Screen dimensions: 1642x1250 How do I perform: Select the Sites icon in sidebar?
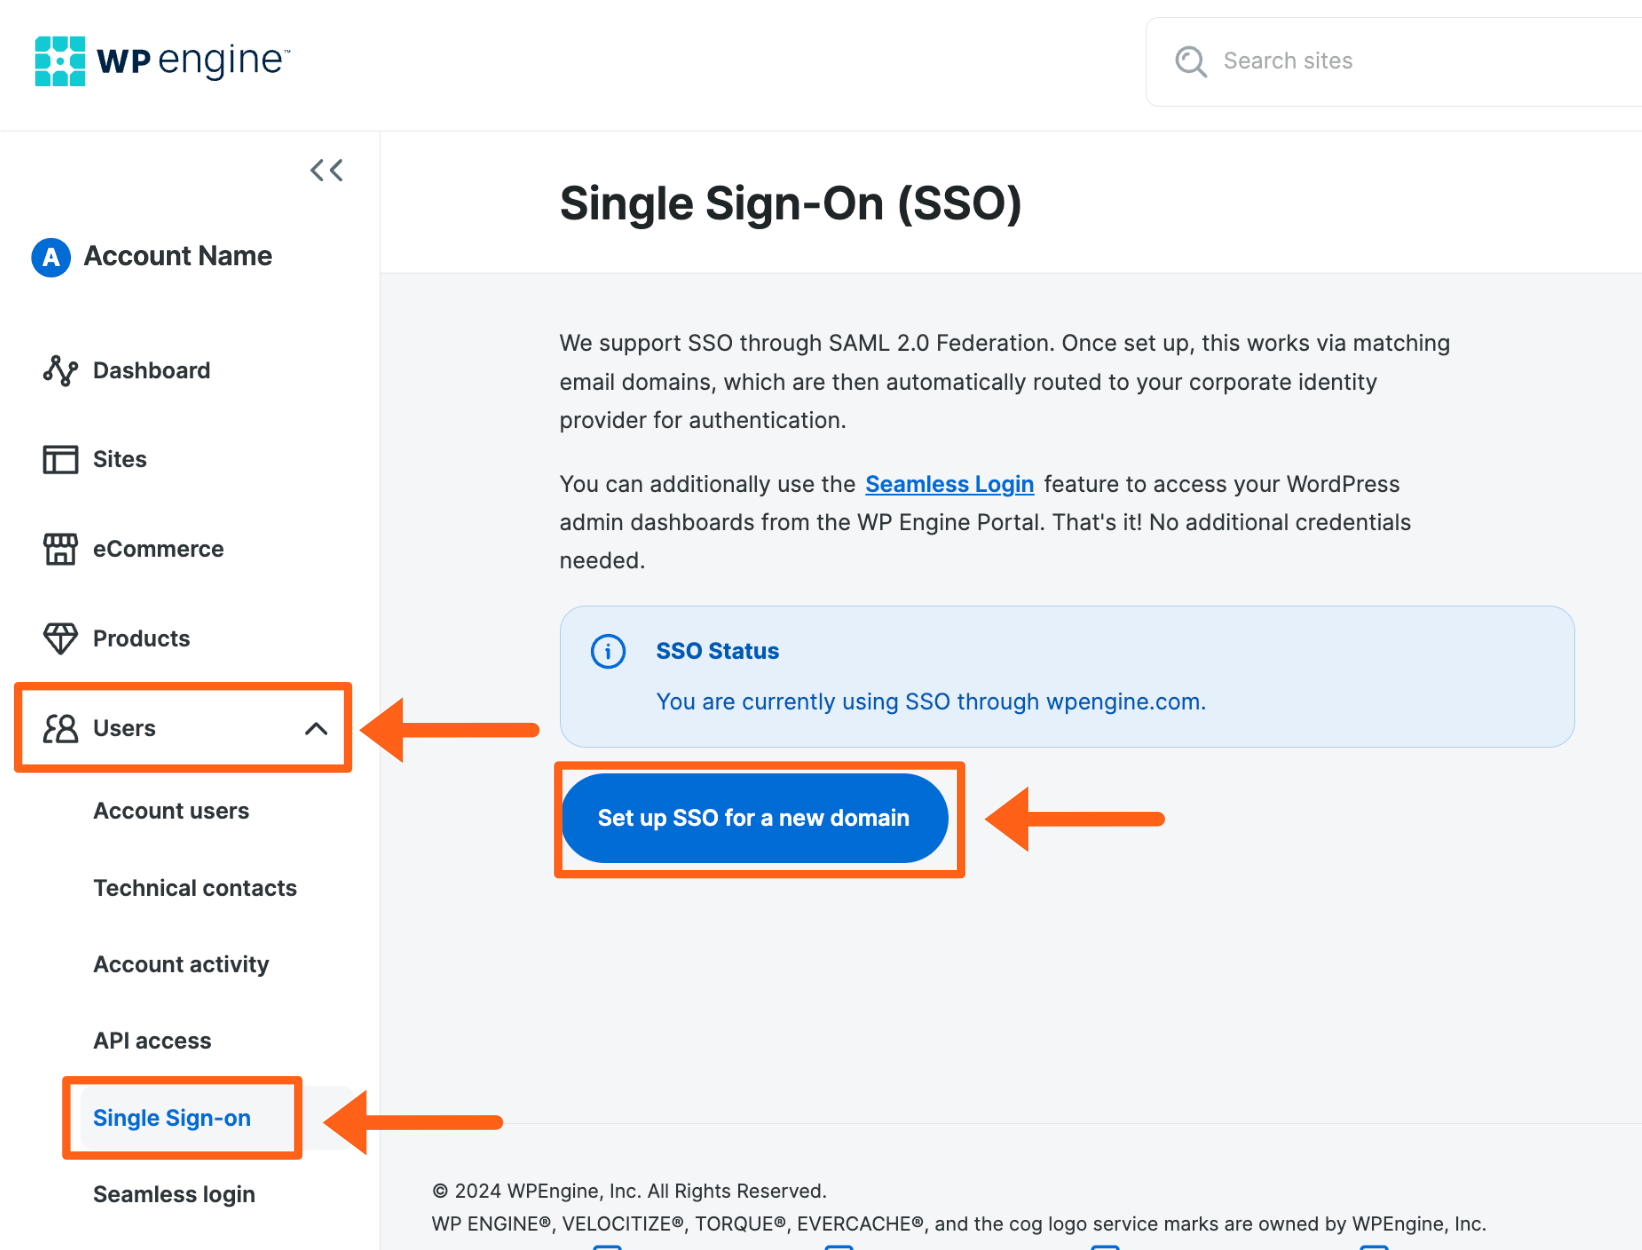click(61, 459)
